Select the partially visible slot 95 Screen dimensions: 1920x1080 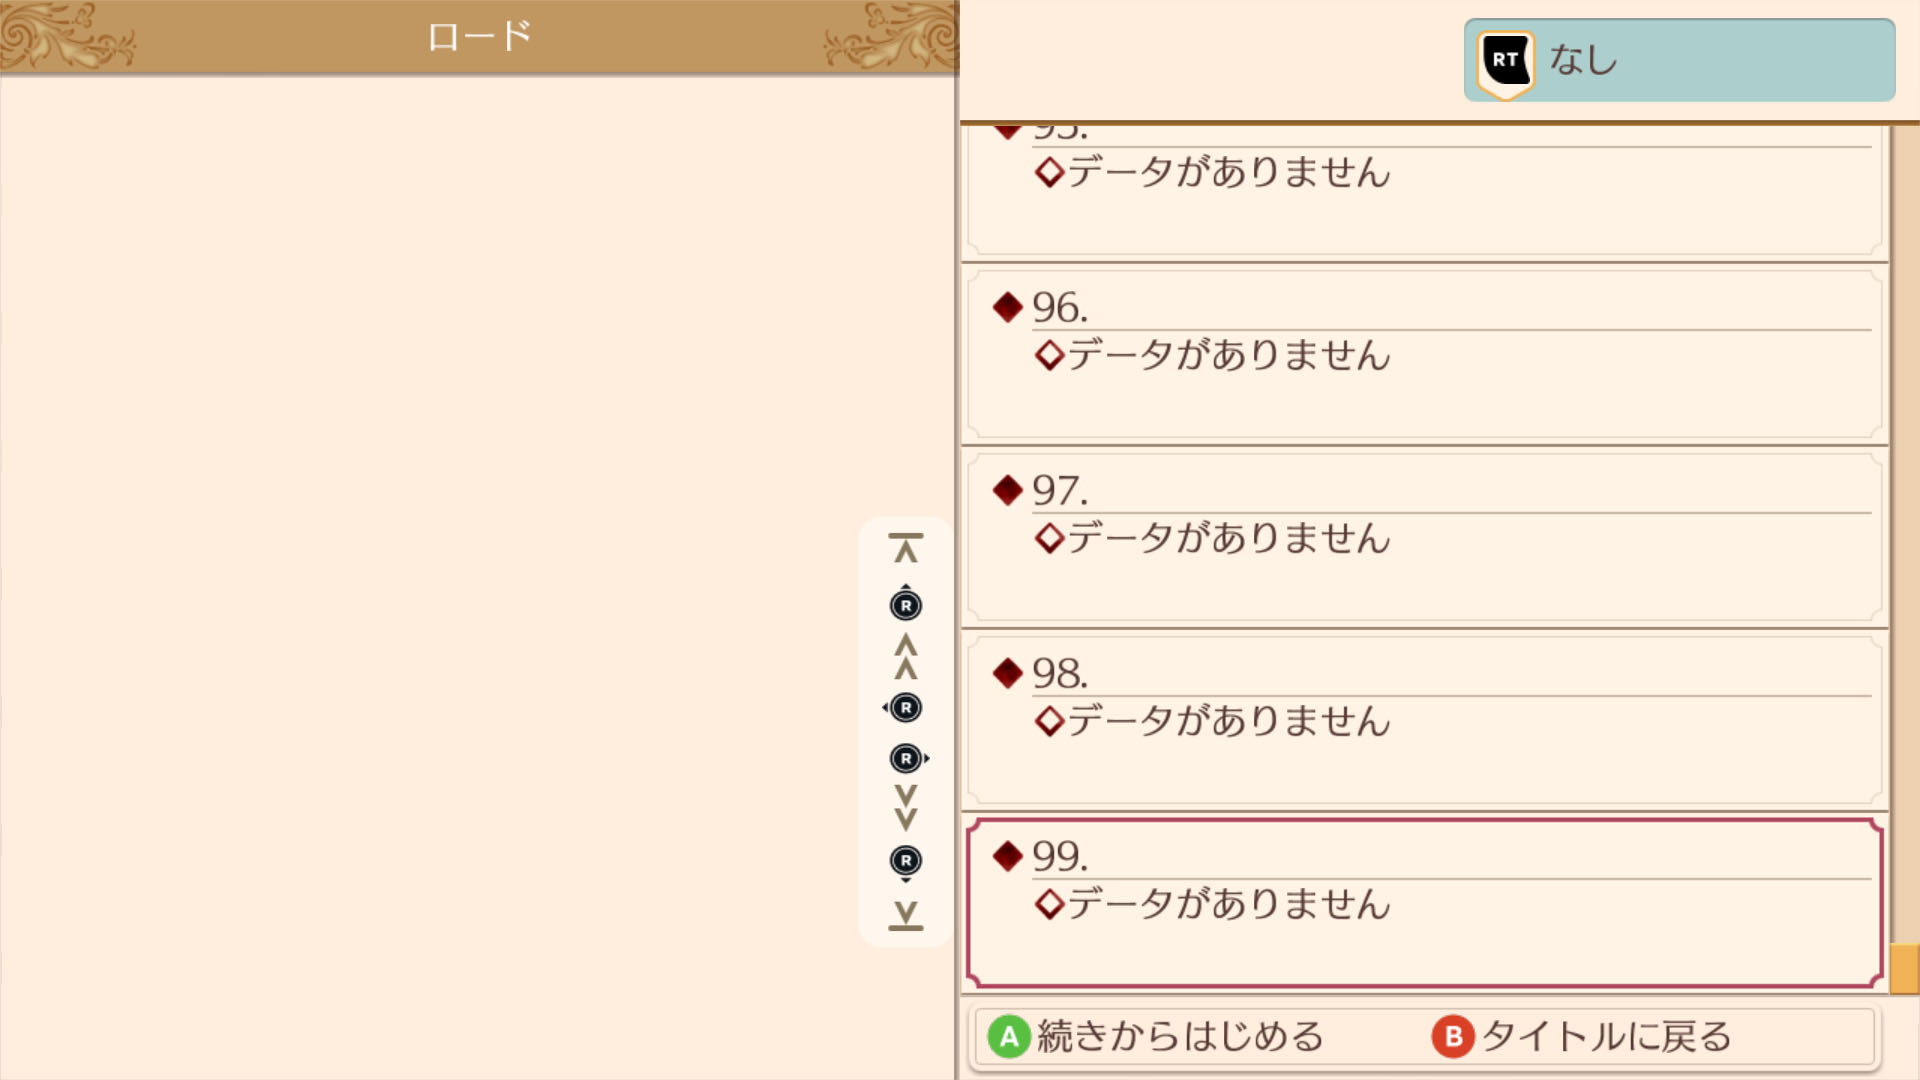pyautogui.click(x=1425, y=190)
